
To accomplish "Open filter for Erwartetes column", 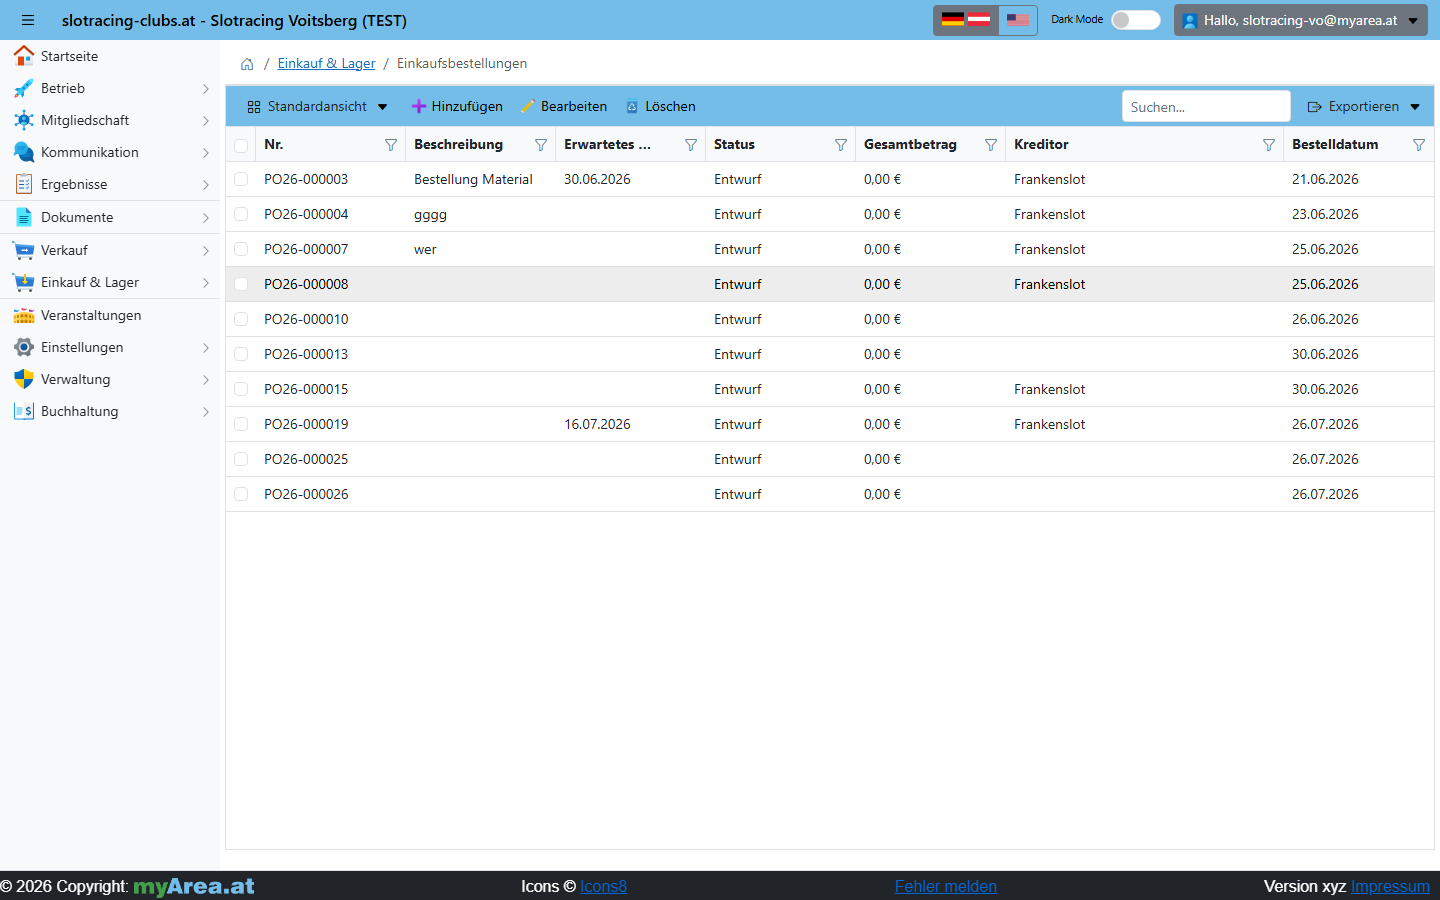I will point(691,145).
